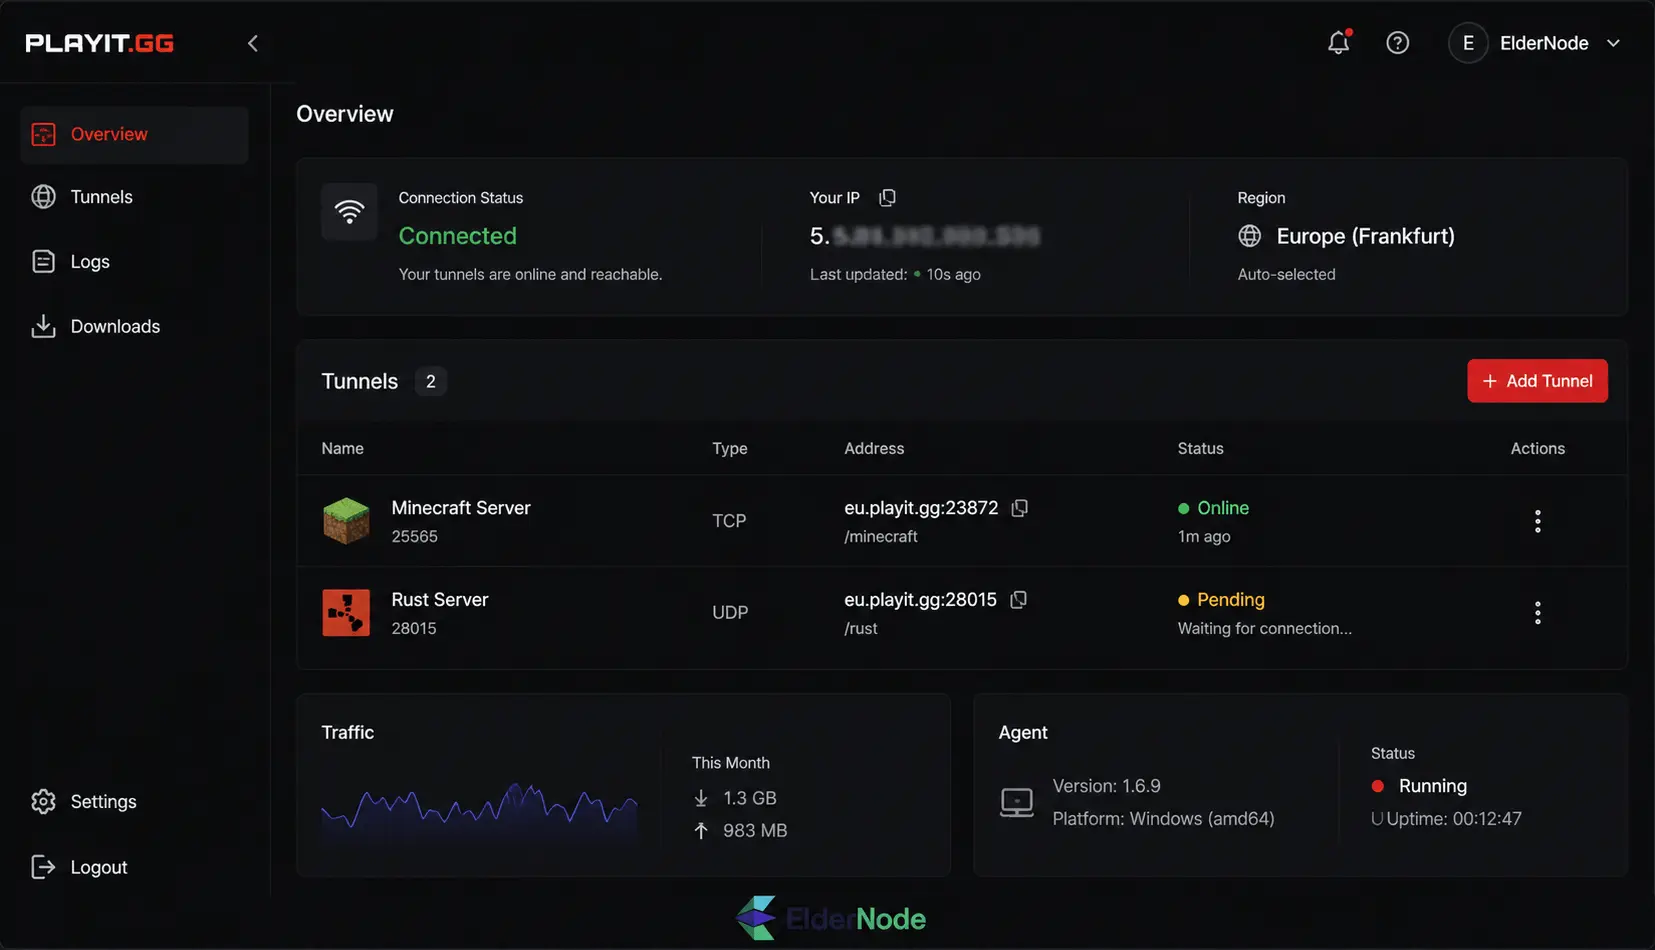Click the upload arrow icon by 983 MB
Screen dimensions: 1655x950
pyautogui.click(x=701, y=830)
